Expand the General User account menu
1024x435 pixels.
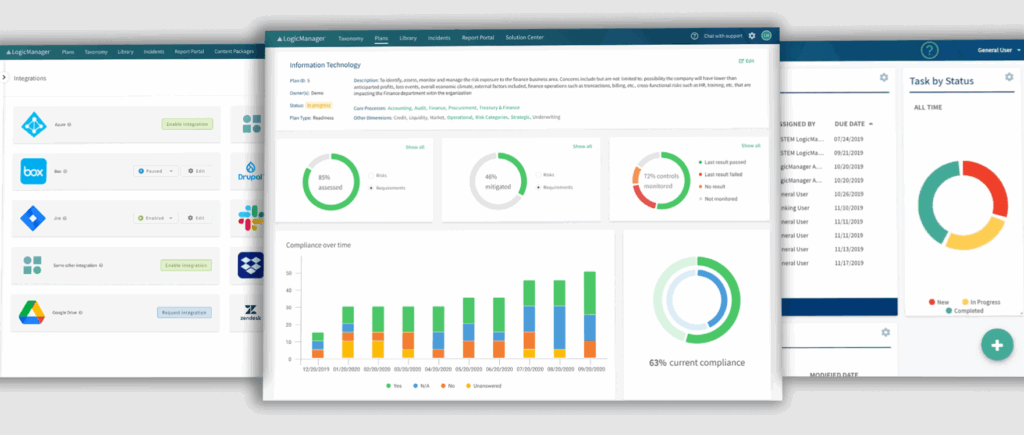pyautogui.click(x=999, y=50)
